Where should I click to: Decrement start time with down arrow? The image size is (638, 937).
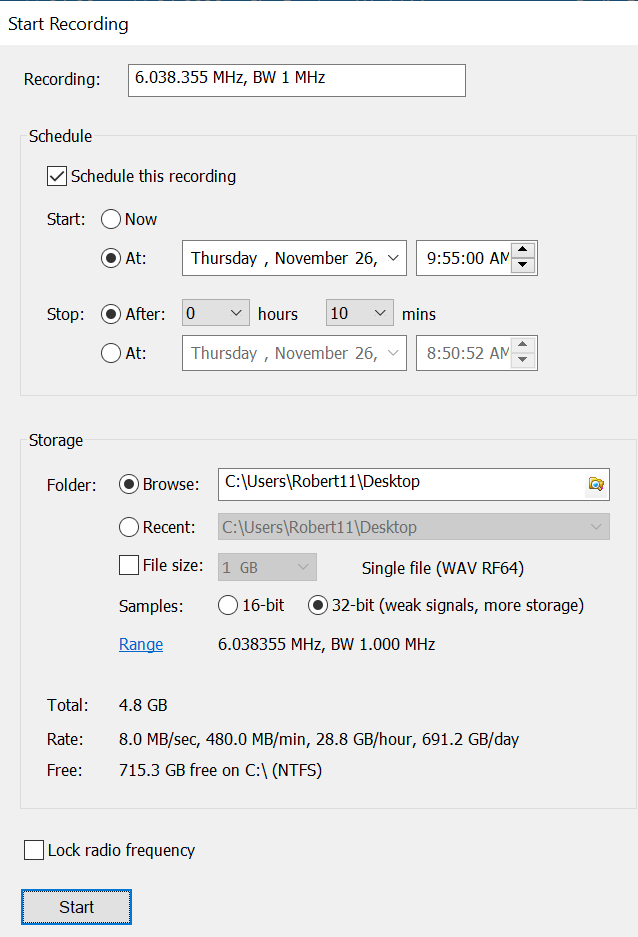(x=525, y=266)
